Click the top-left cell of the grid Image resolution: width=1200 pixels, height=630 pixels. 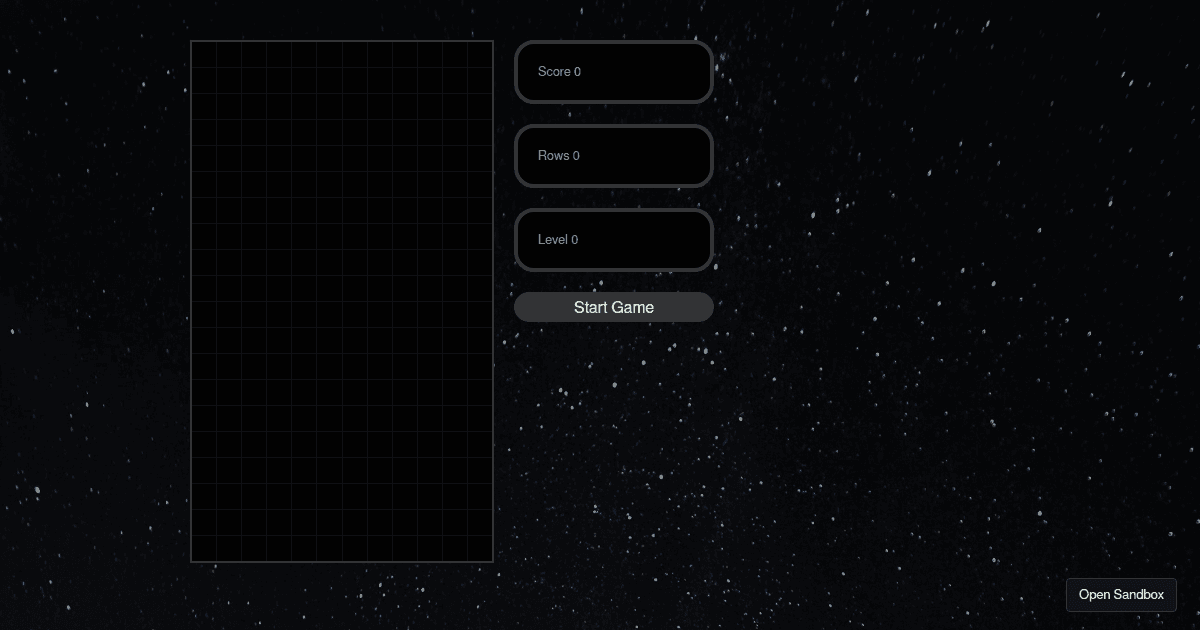click(204, 52)
